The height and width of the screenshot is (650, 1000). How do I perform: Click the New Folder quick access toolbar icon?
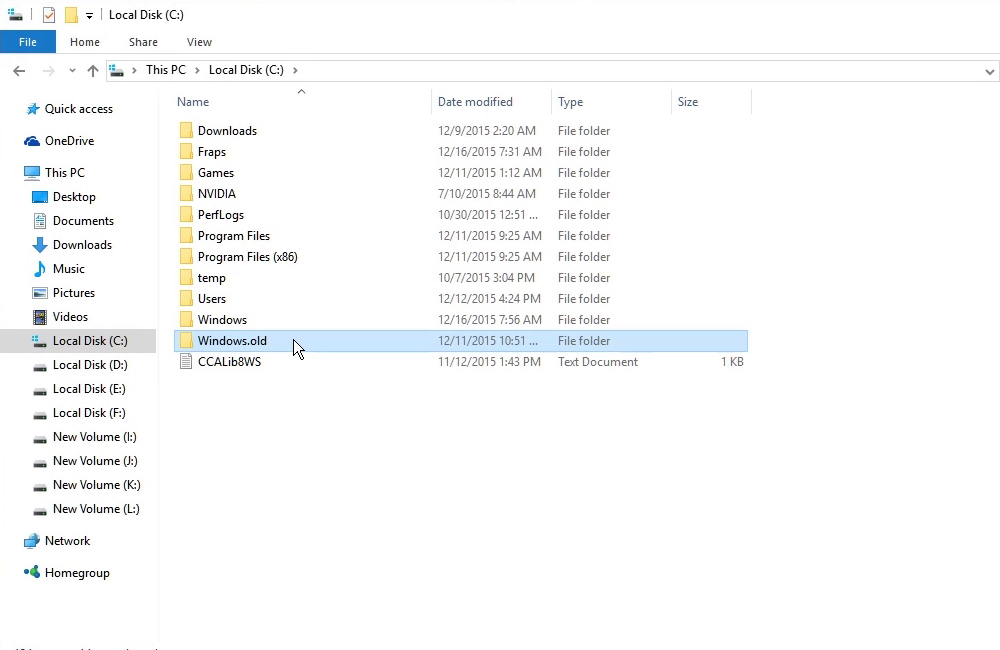coord(71,15)
